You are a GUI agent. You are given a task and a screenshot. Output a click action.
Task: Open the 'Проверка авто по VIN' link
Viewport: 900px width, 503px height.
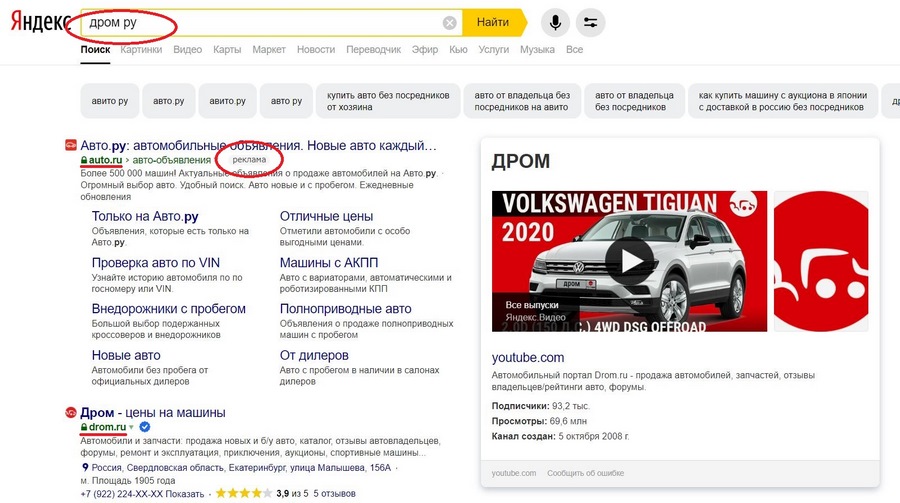click(x=155, y=263)
